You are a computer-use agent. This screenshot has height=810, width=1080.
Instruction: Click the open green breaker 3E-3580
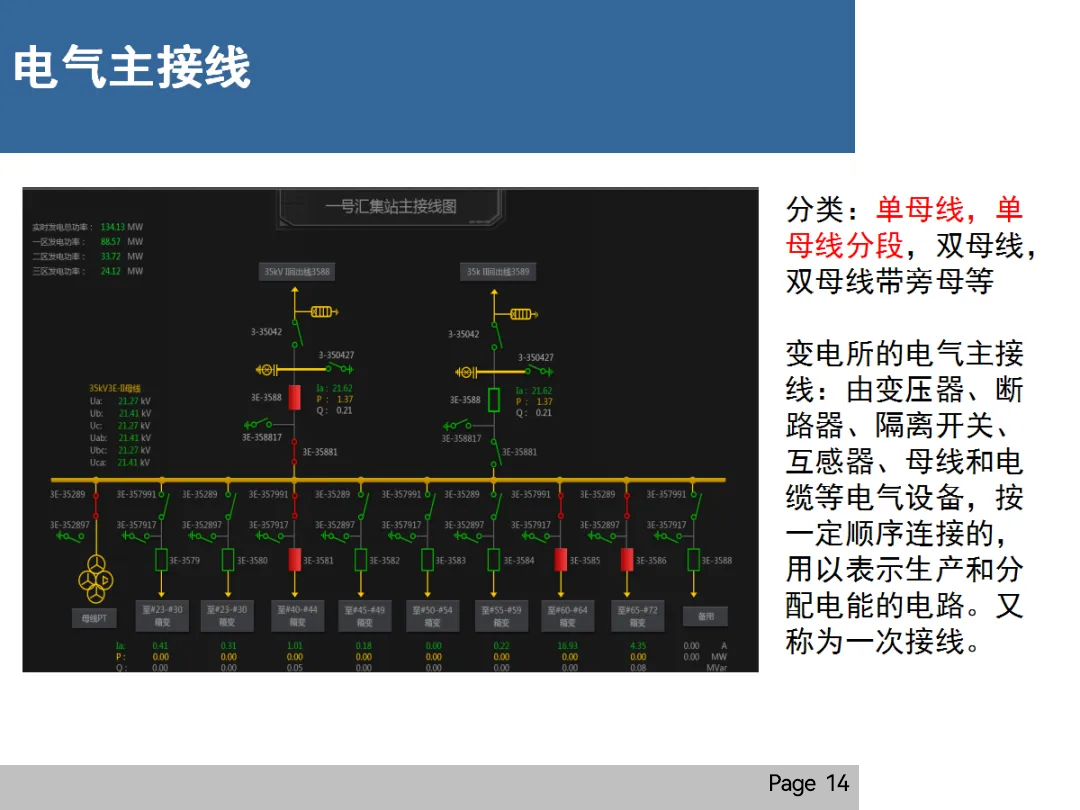point(227,558)
